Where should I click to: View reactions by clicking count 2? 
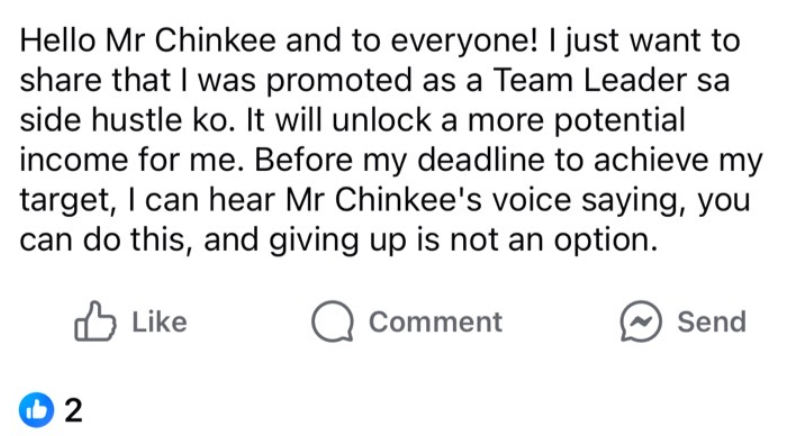pyautogui.click(x=73, y=410)
